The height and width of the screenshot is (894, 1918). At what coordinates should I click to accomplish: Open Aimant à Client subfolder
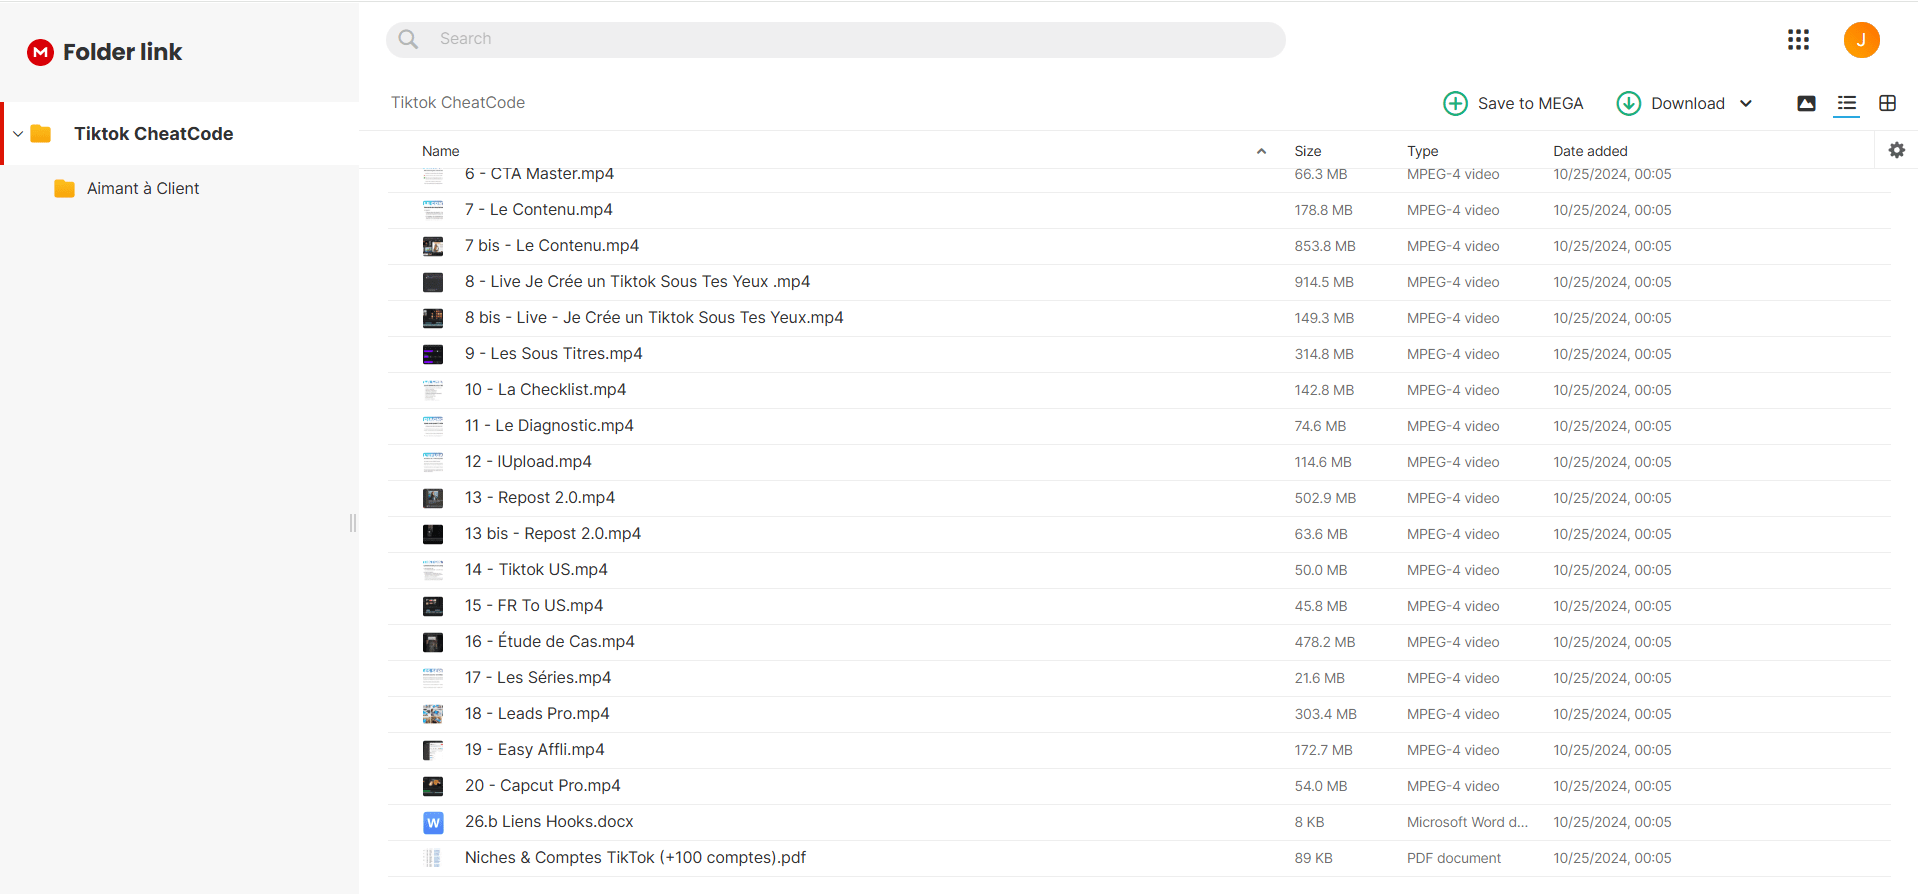coord(143,188)
